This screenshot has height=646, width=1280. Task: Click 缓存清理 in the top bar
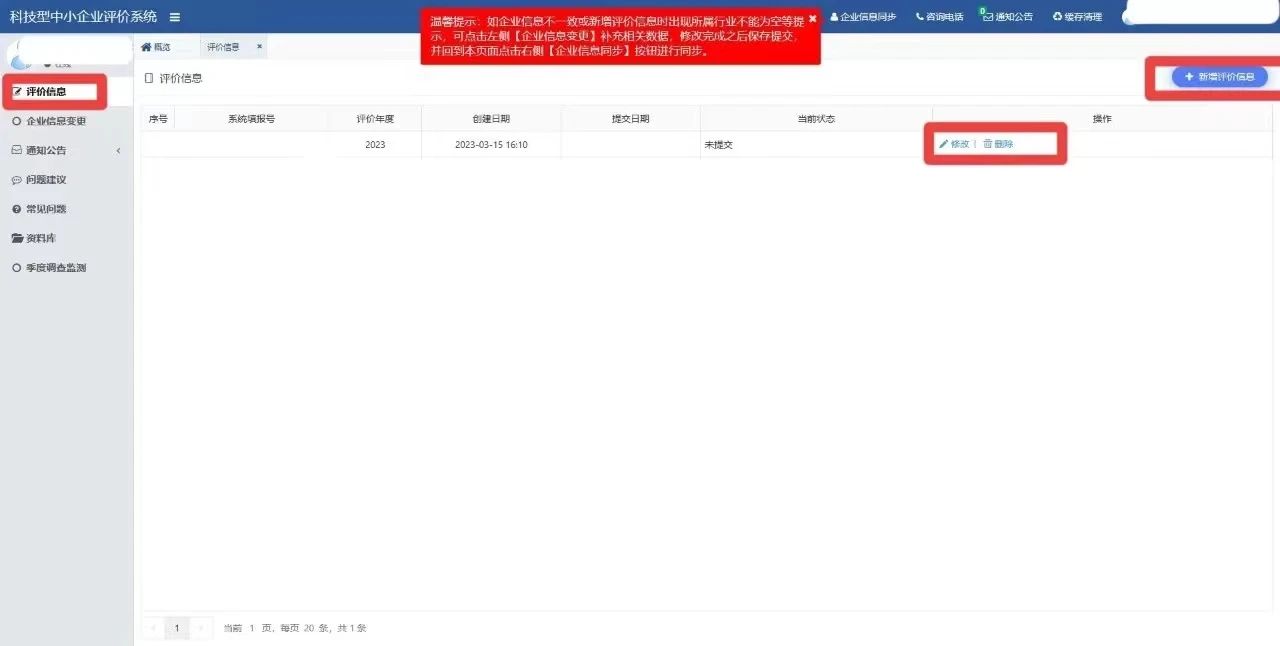[x=1077, y=17]
